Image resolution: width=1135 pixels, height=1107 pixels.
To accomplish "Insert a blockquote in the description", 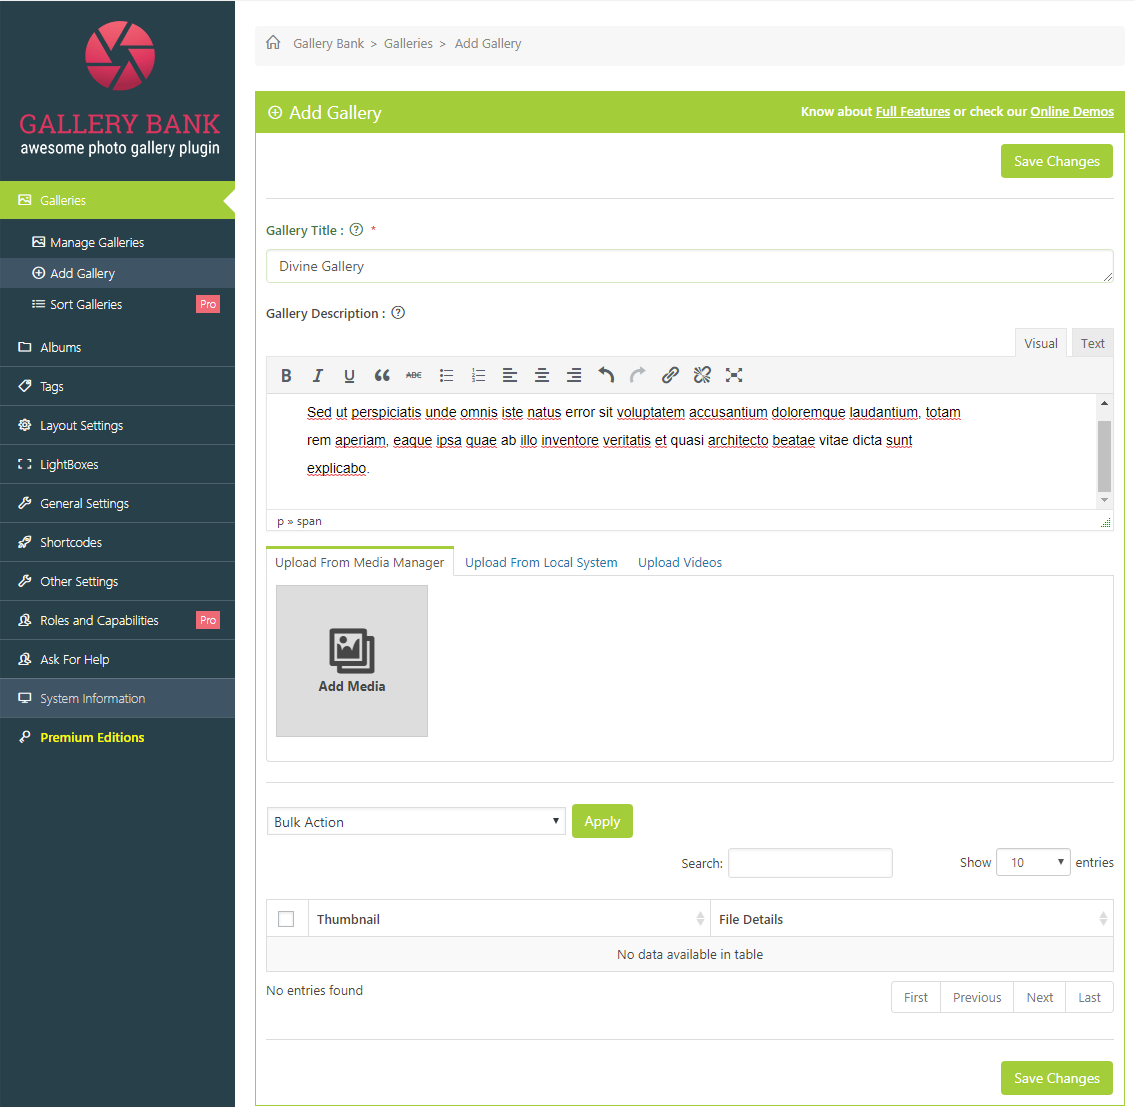I will click(381, 375).
